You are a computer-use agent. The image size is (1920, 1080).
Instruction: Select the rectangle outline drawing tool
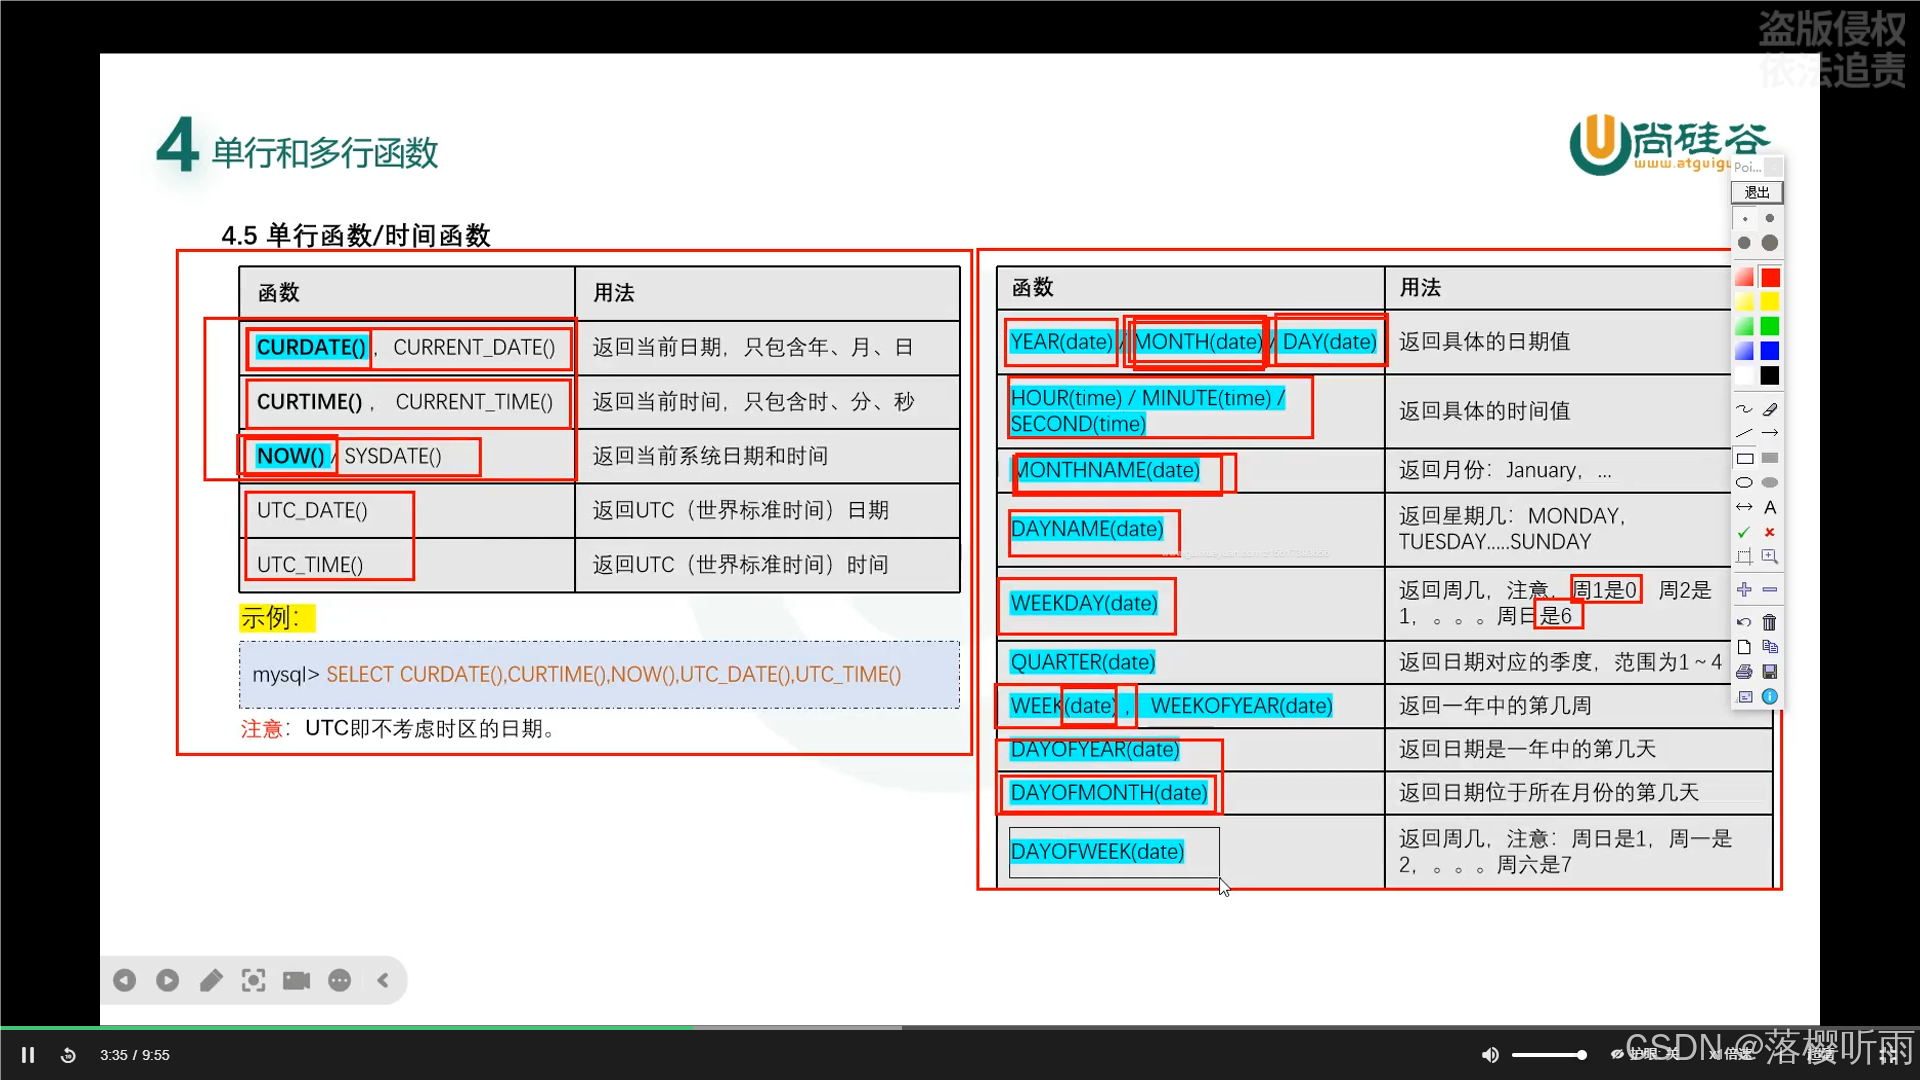point(1745,458)
